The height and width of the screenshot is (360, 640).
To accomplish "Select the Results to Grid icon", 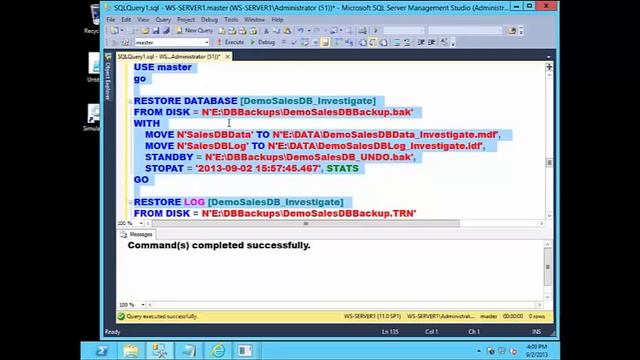I will pyautogui.click(x=373, y=42).
